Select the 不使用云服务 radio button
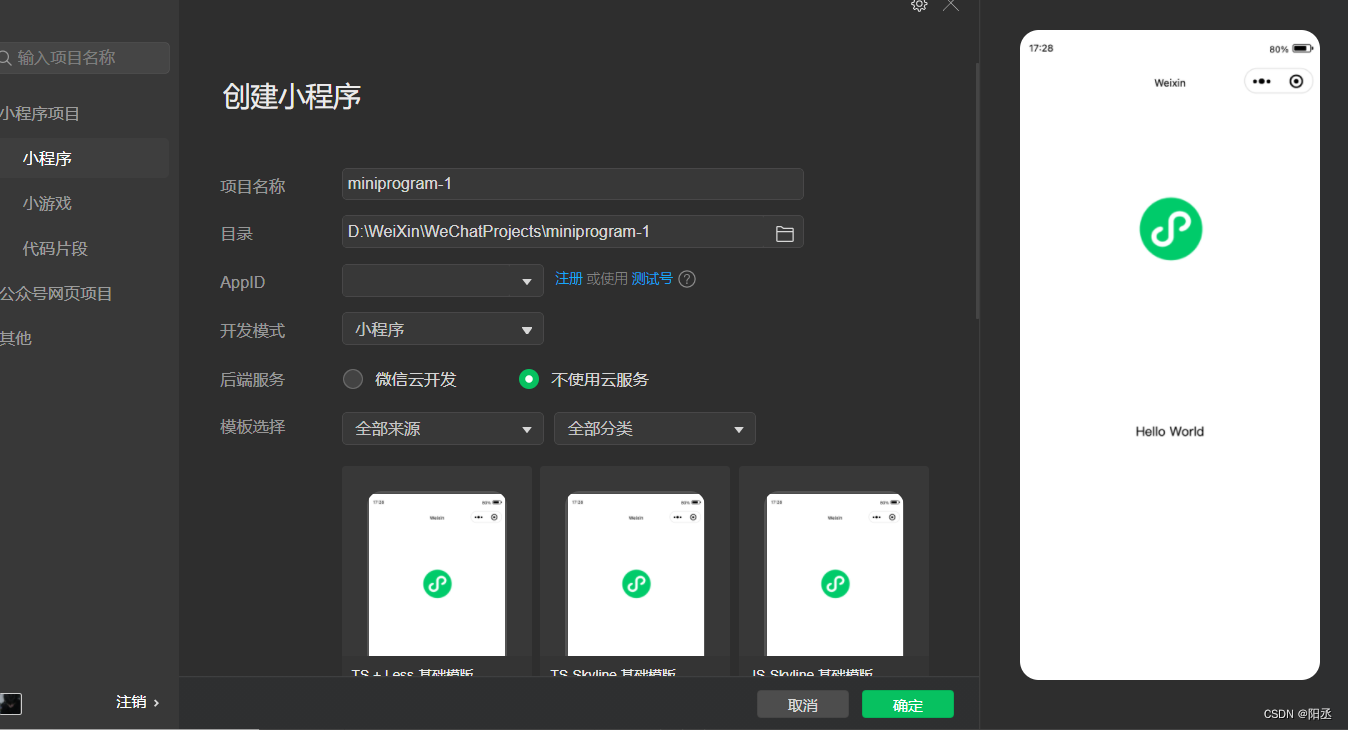The height and width of the screenshot is (730, 1348). 529,379
